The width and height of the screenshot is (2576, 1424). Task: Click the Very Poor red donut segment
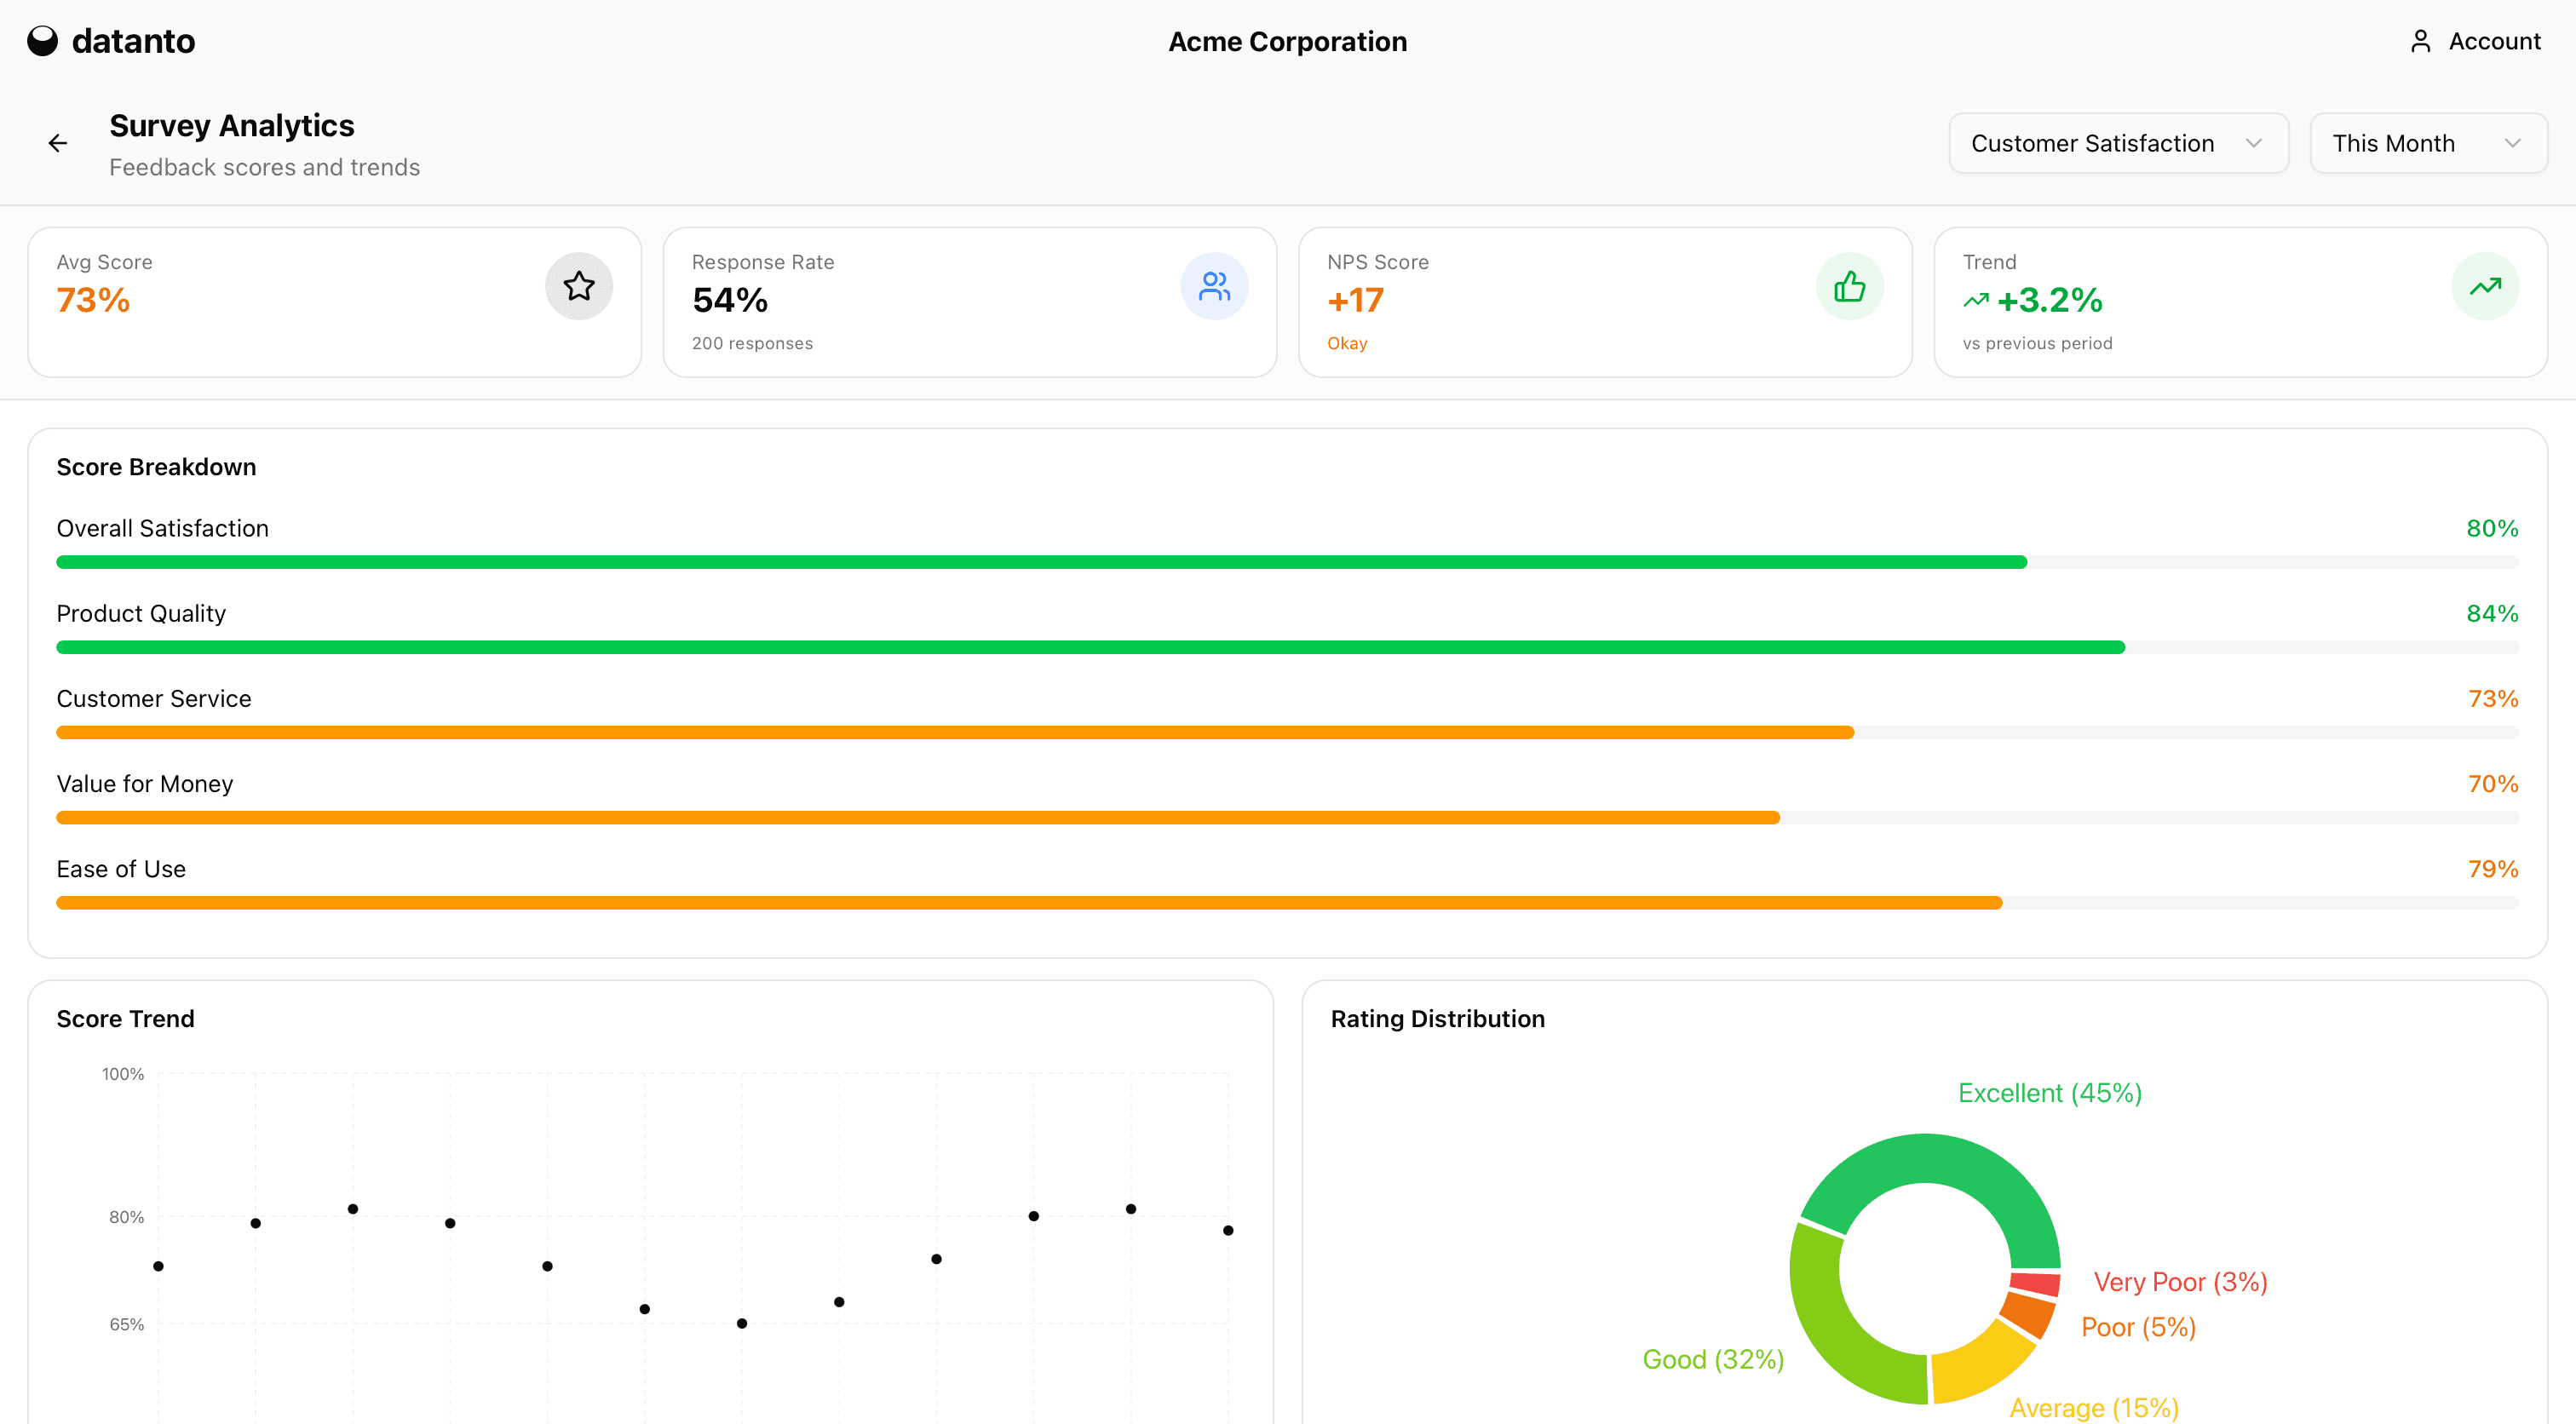[x=2035, y=1283]
